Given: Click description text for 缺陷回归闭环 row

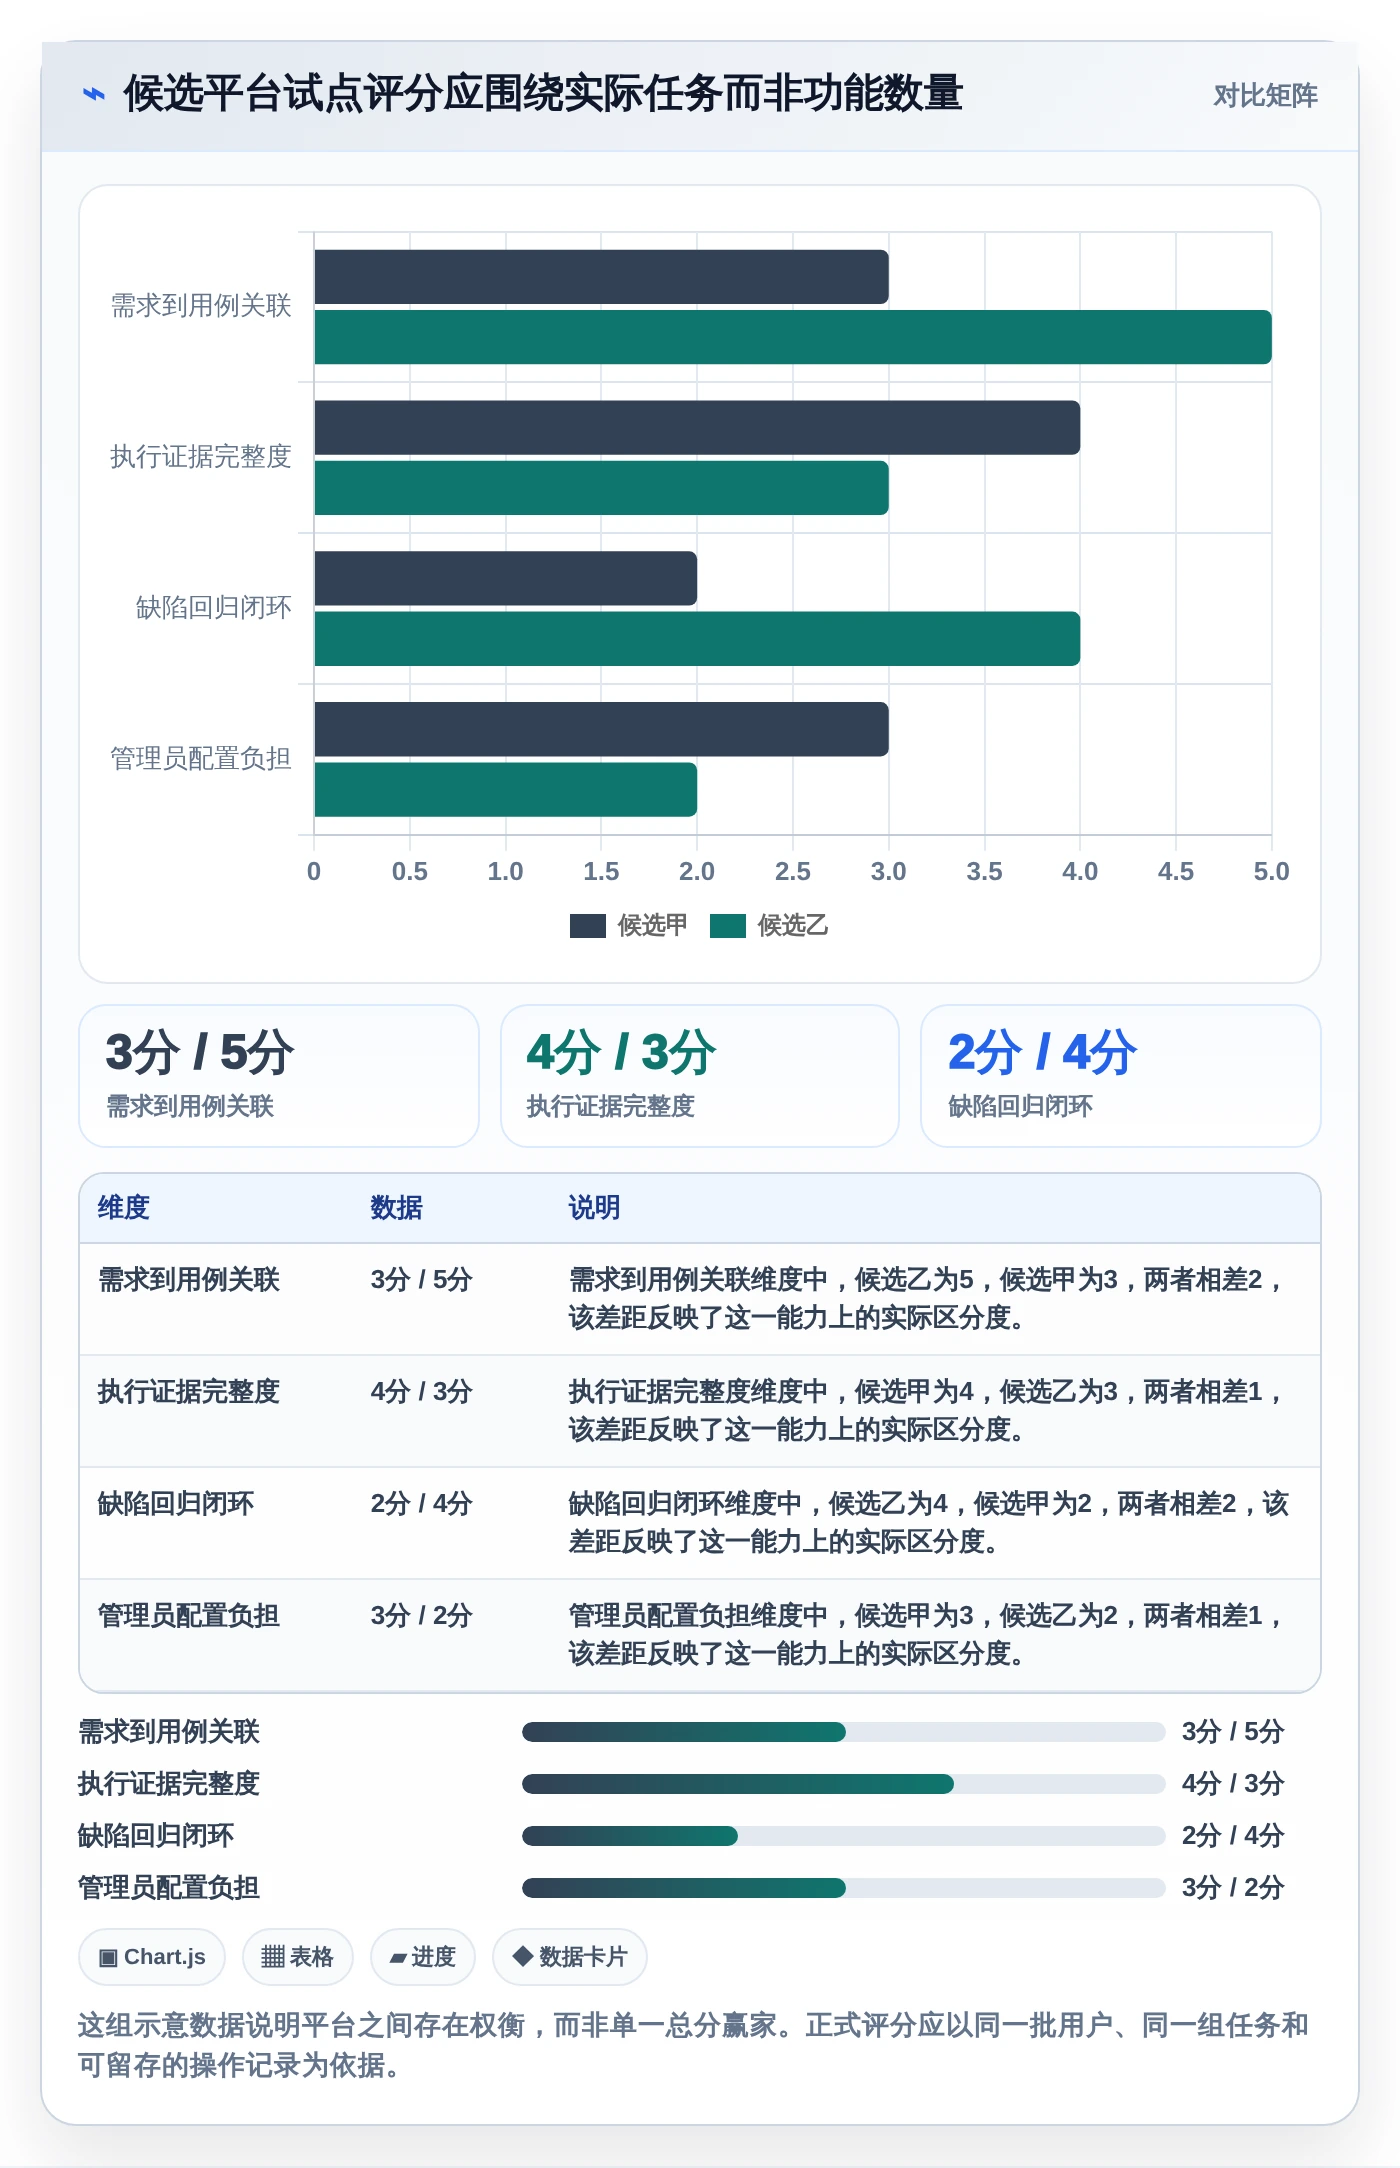Looking at the screenshot, I should (929, 1523).
